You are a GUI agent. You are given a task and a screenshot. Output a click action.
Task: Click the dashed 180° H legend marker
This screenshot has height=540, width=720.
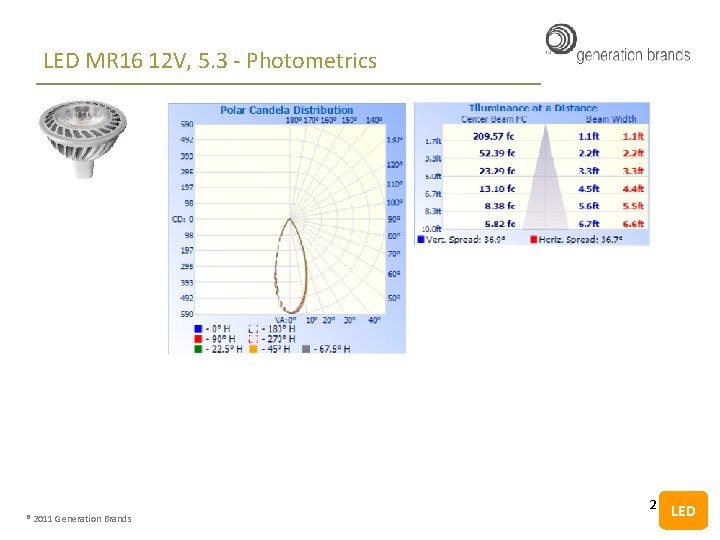[x=253, y=329]
